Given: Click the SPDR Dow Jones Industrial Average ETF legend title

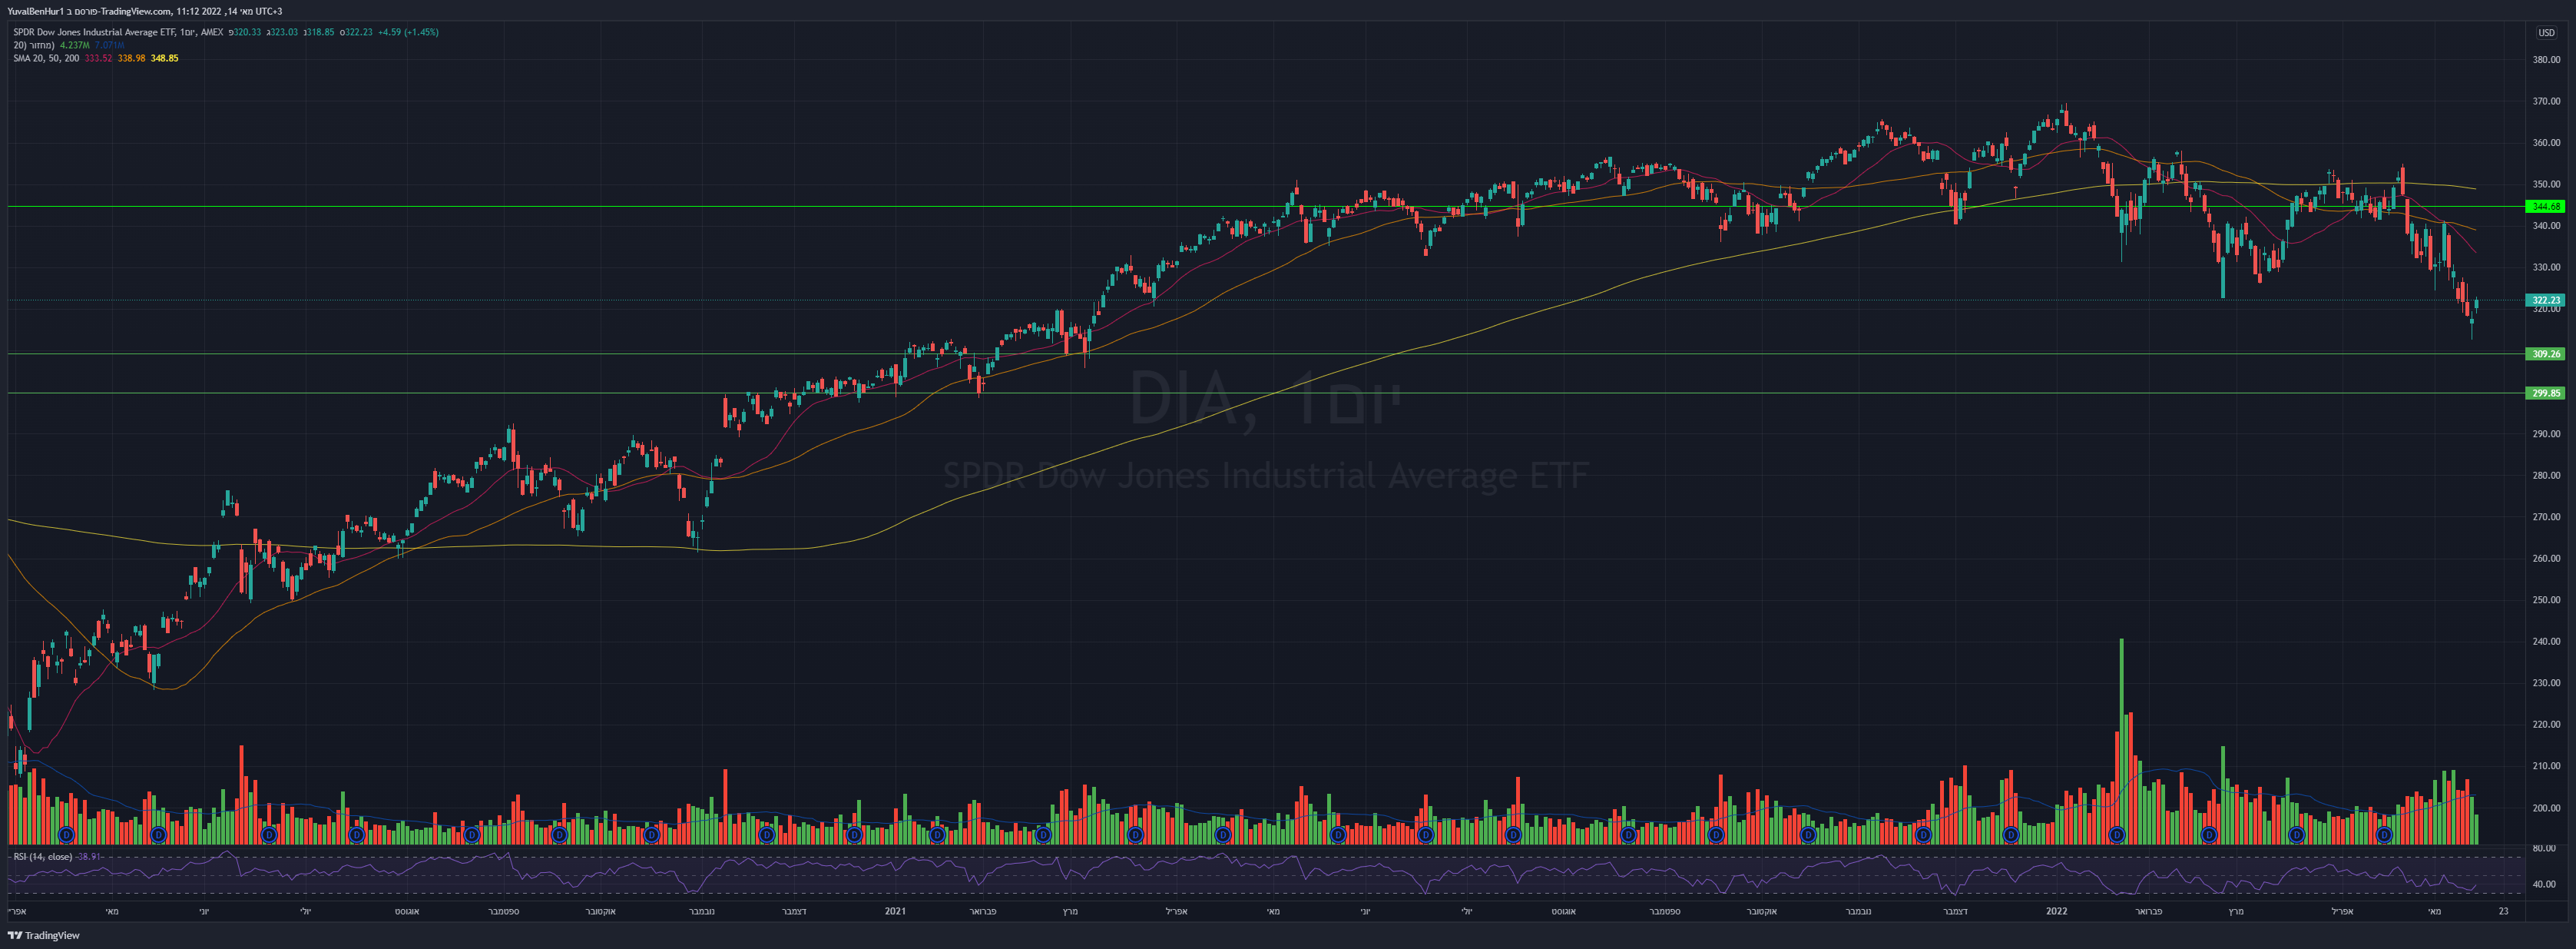Looking at the screenshot, I should click(95, 32).
